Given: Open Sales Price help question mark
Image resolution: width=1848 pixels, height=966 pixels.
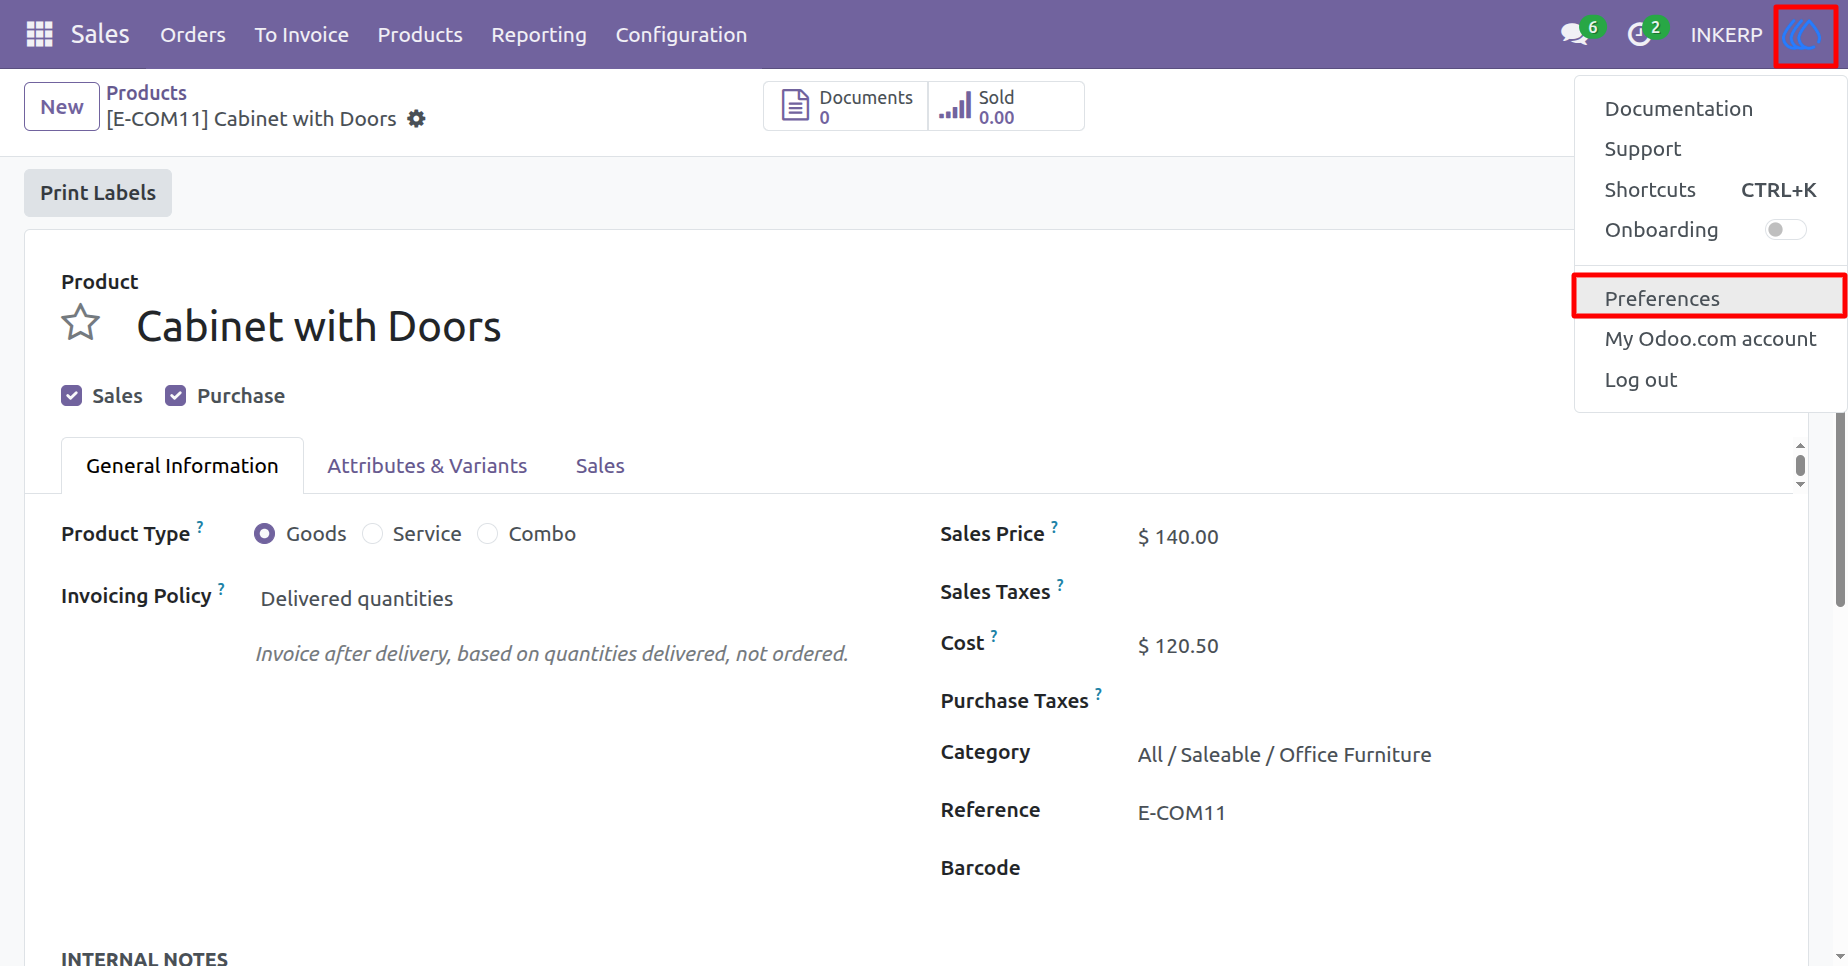Looking at the screenshot, I should pos(1054,525).
